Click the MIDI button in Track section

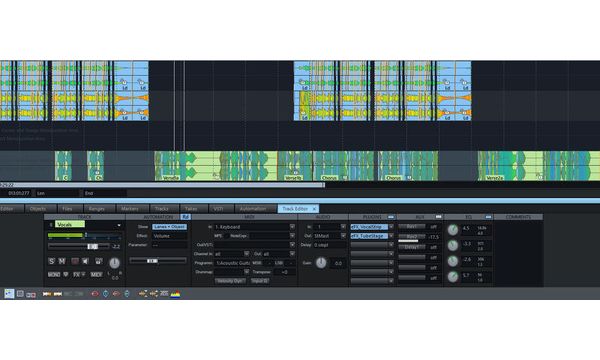click(x=96, y=275)
